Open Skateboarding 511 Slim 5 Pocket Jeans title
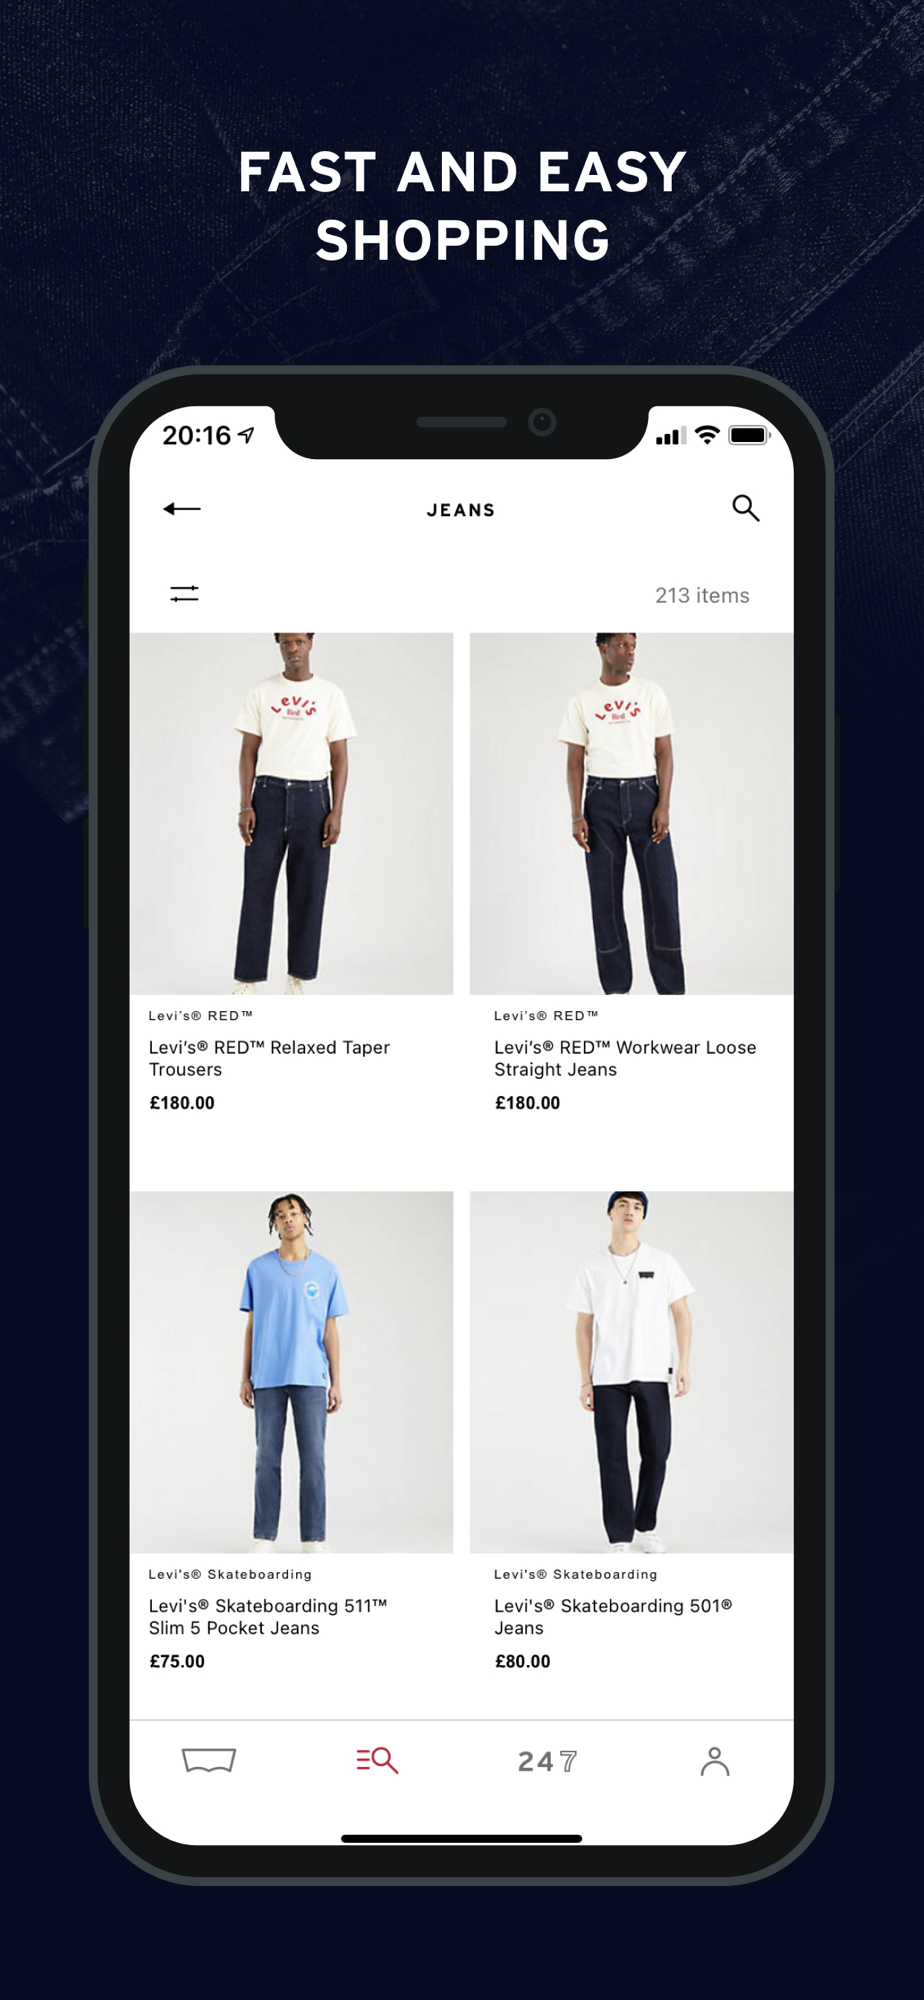 [268, 1616]
